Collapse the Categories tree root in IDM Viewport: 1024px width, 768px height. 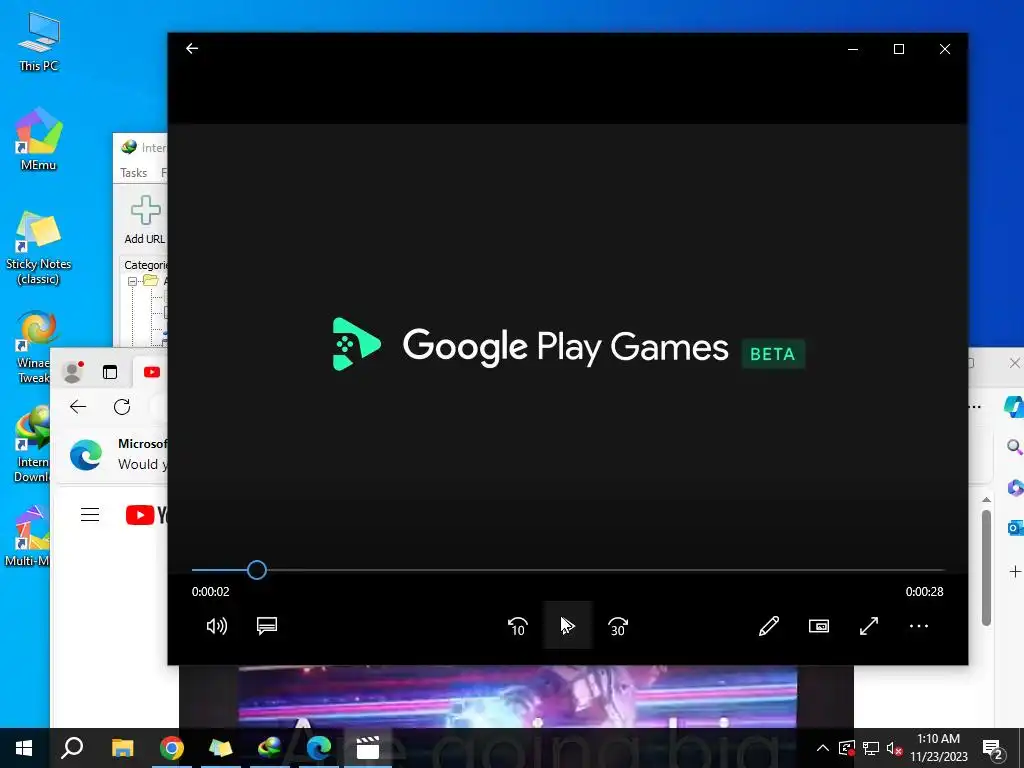click(x=132, y=281)
